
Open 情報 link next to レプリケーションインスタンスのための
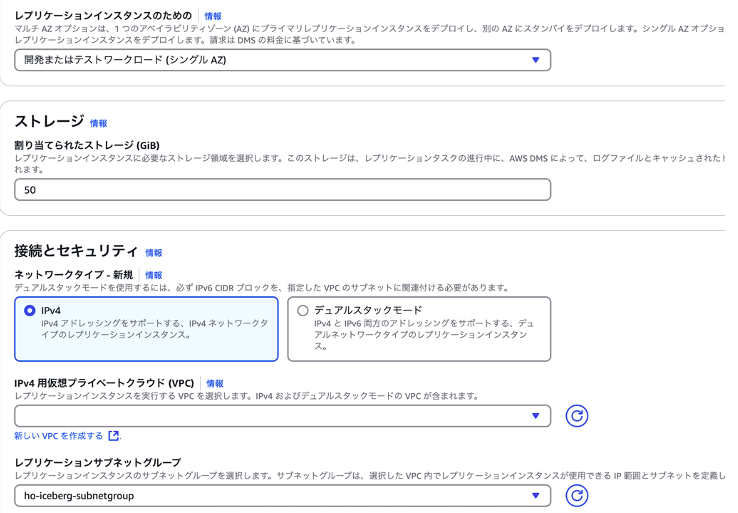pos(213,16)
